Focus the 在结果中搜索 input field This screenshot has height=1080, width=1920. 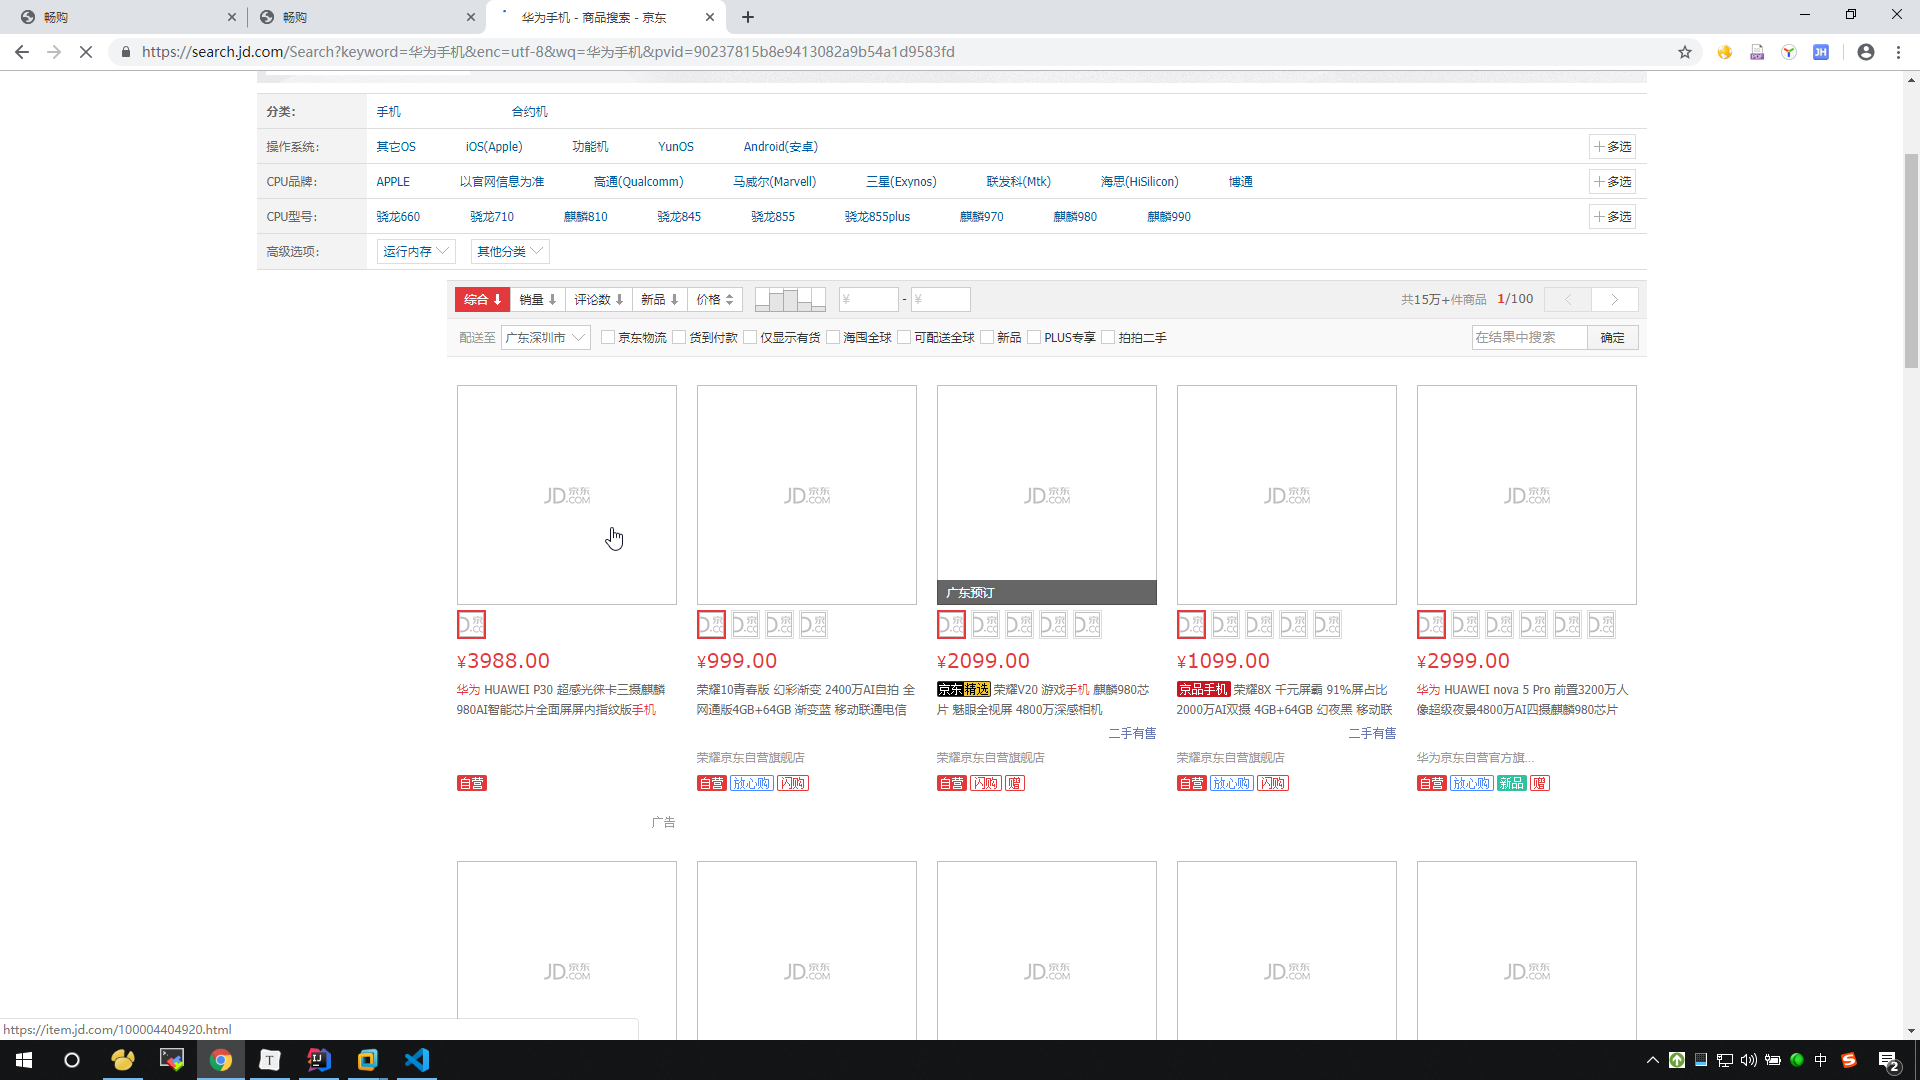click(x=1529, y=338)
